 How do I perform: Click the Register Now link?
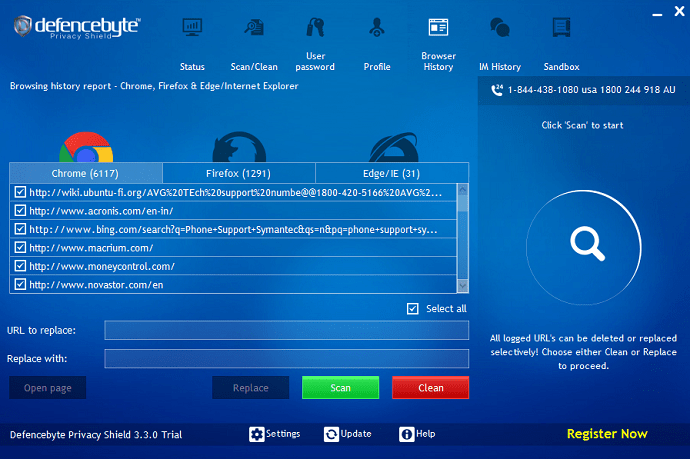[607, 434]
